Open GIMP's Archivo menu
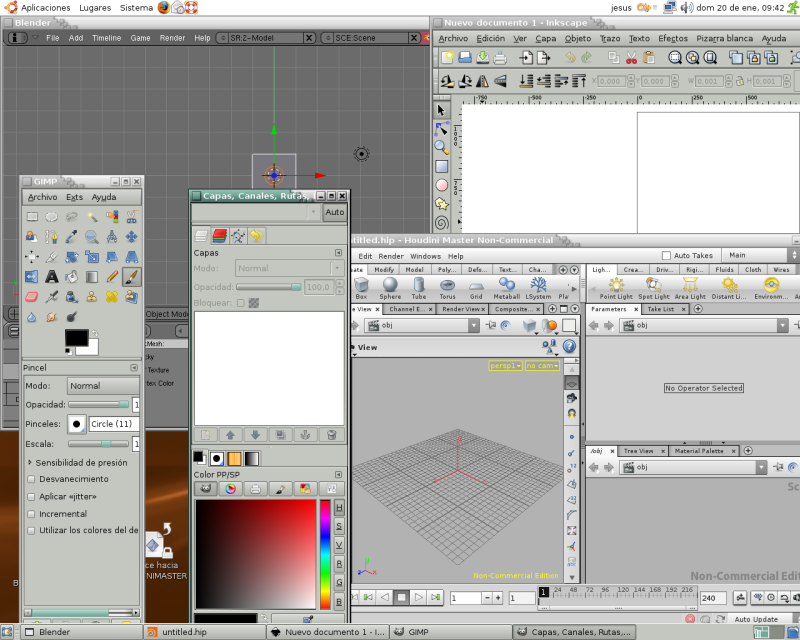The width and height of the screenshot is (800, 640). coord(42,197)
